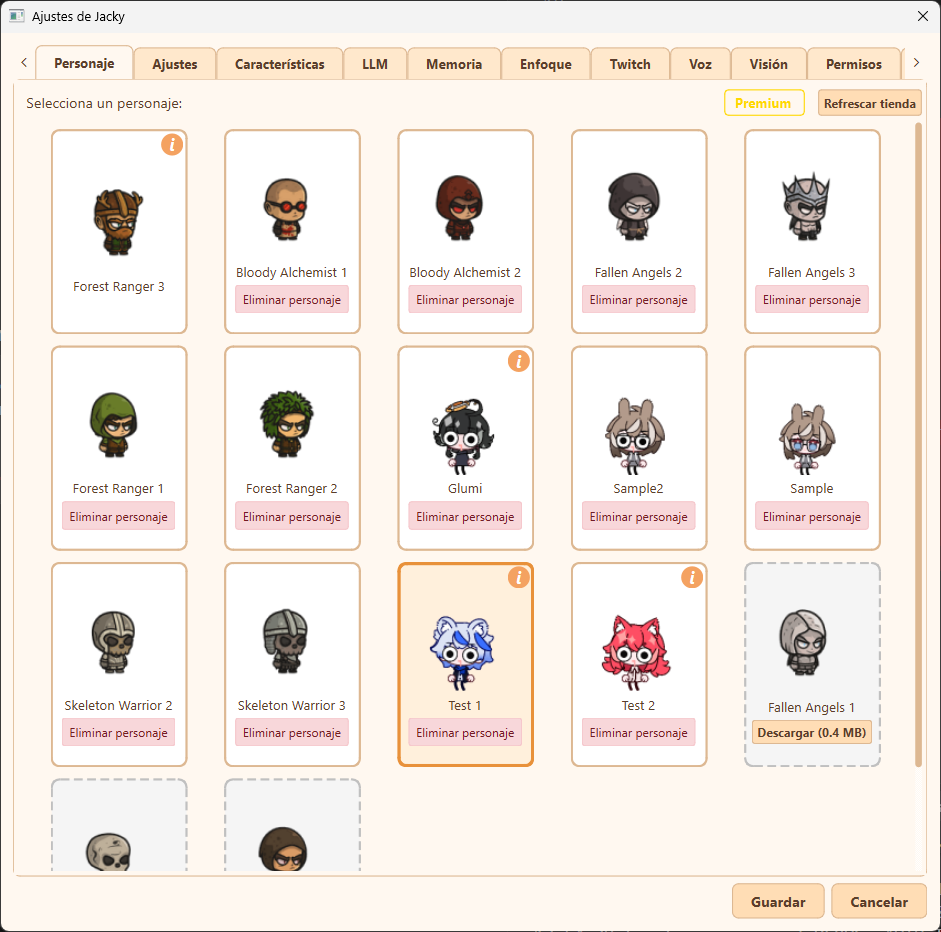Viewport: 941px width, 932px height.
Task: Select the brown-hooded character in bottom row
Action: (x=283, y=849)
